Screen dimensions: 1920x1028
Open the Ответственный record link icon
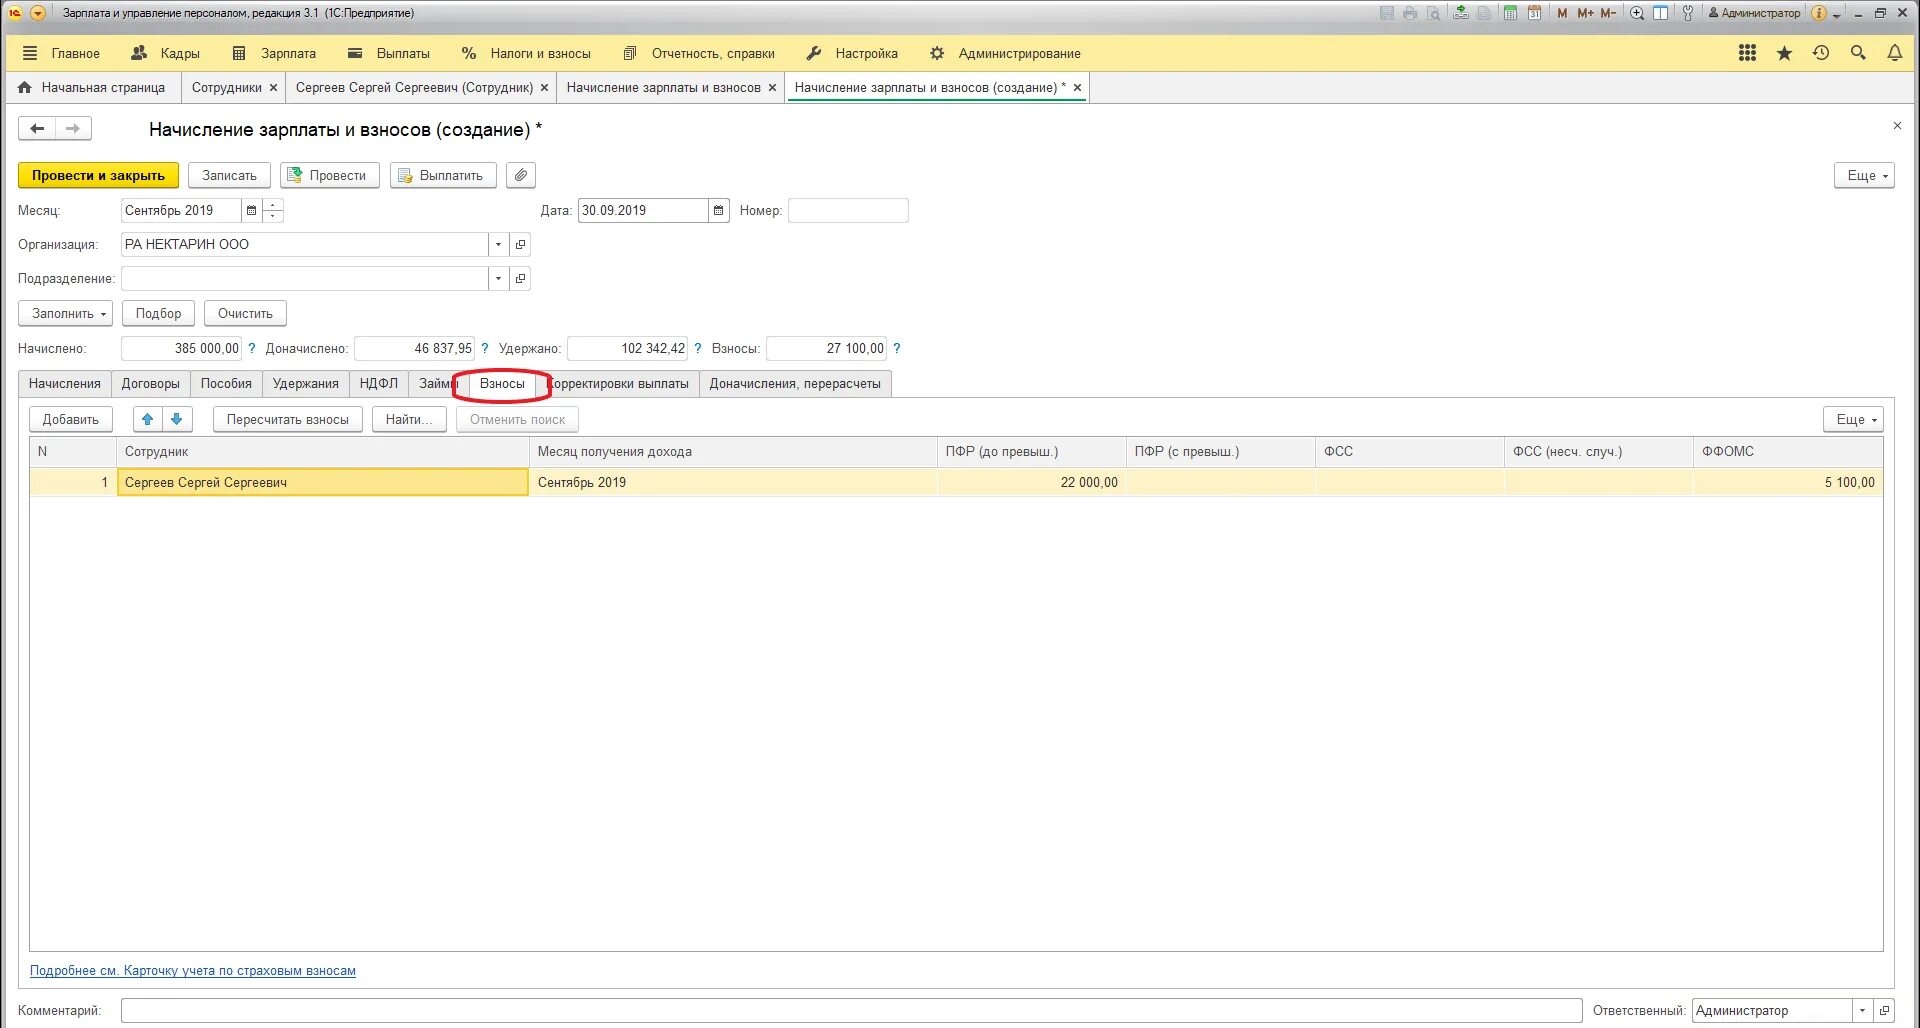1884,1010
